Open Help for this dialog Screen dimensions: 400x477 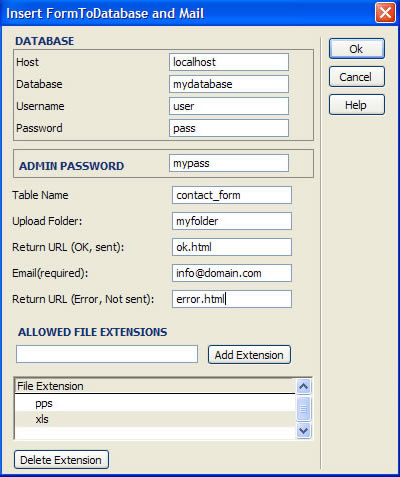point(357,105)
